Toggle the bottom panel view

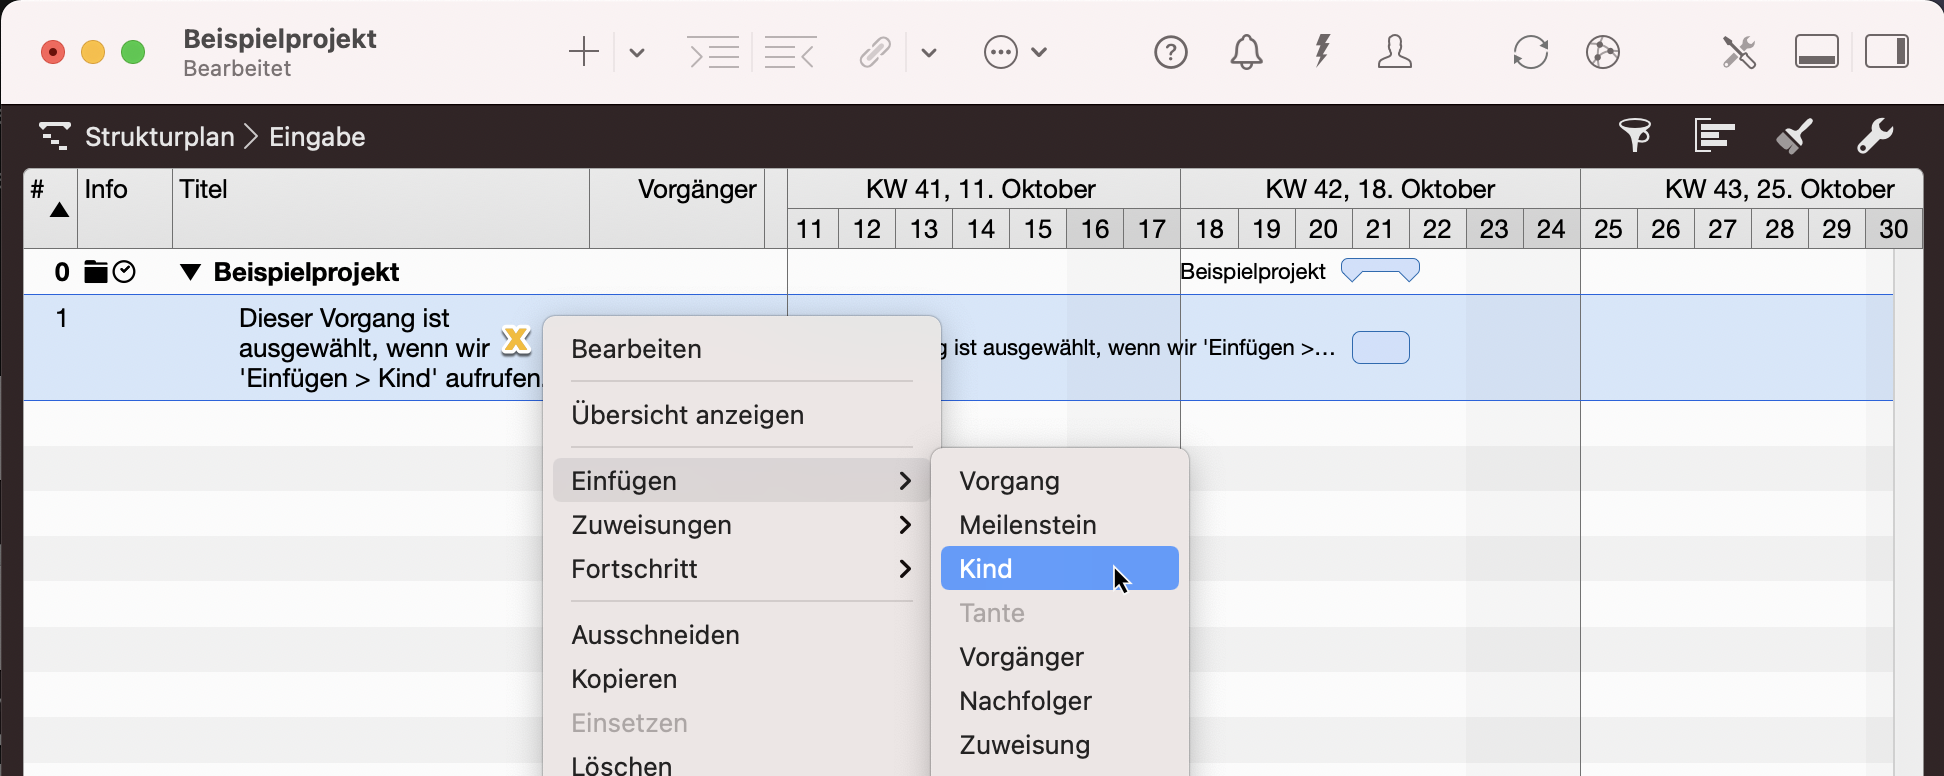[1816, 52]
